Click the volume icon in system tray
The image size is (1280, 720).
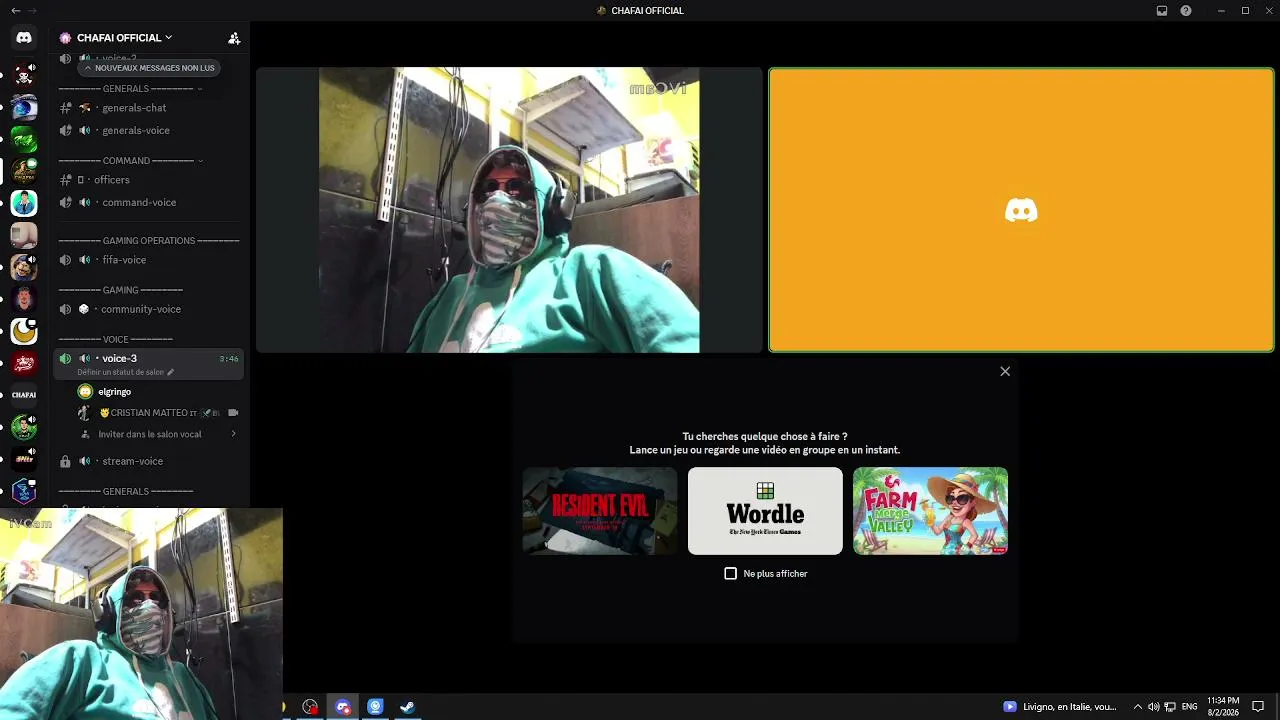(x=1153, y=707)
